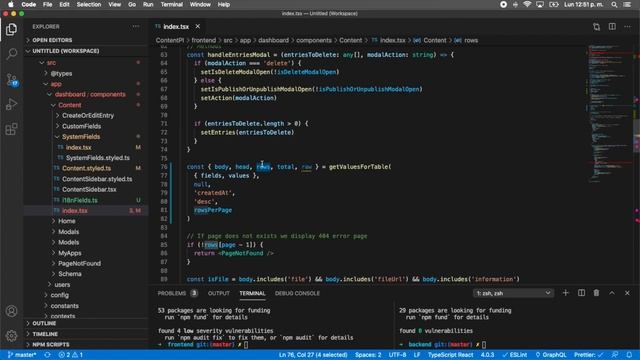Expand the Home folder
The height and width of the screenshot is (360, 640).
pos(67,221)
